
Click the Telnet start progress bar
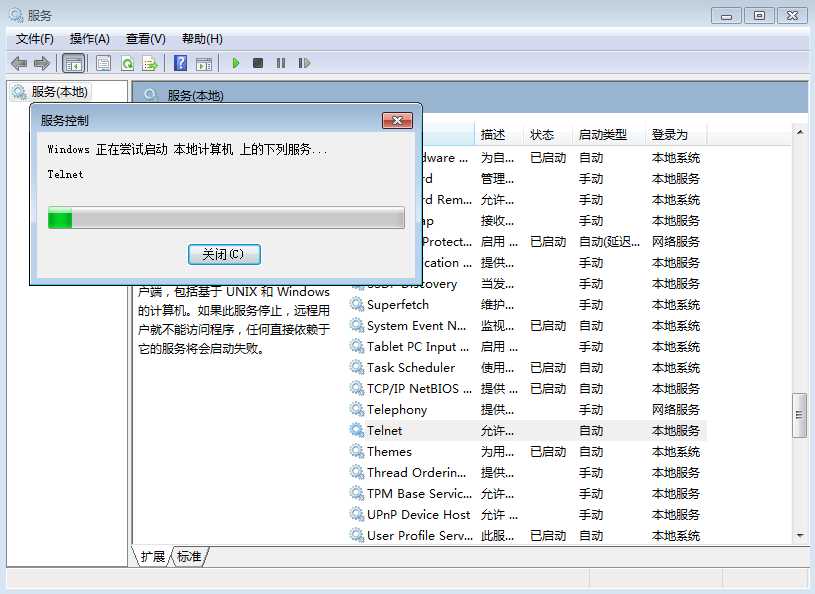[226, 218]
